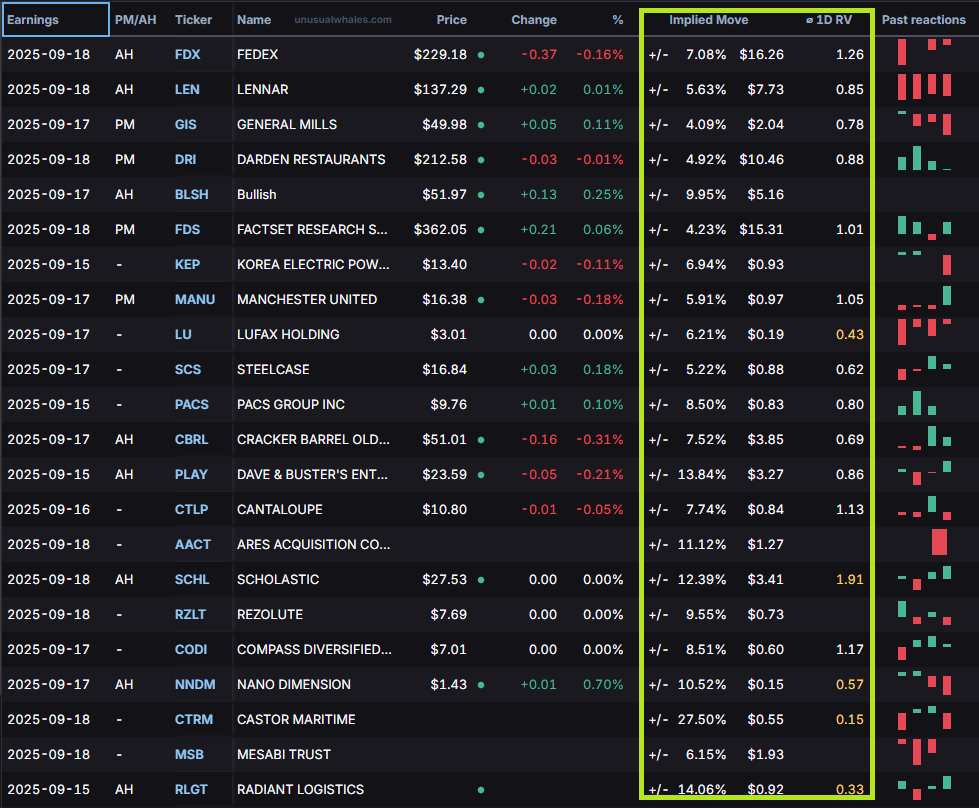Sort by the Change column header
979x808 pixels.
point(534,19)
